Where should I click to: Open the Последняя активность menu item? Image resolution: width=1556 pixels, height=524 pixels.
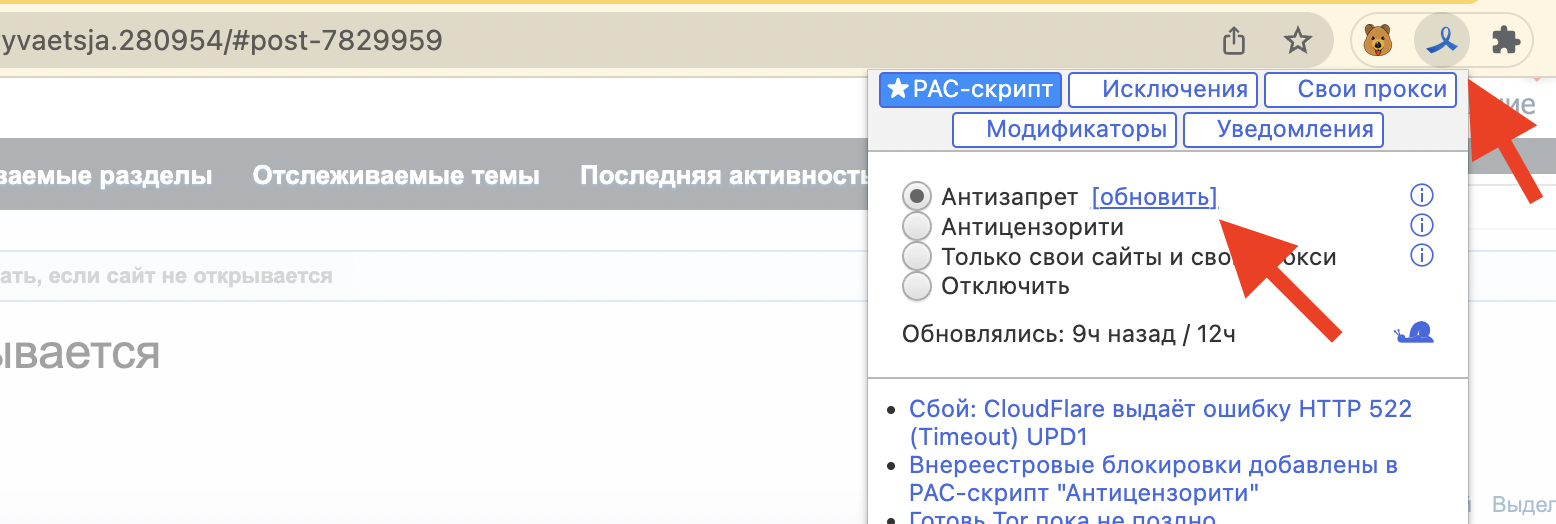(x=723, y=176)
